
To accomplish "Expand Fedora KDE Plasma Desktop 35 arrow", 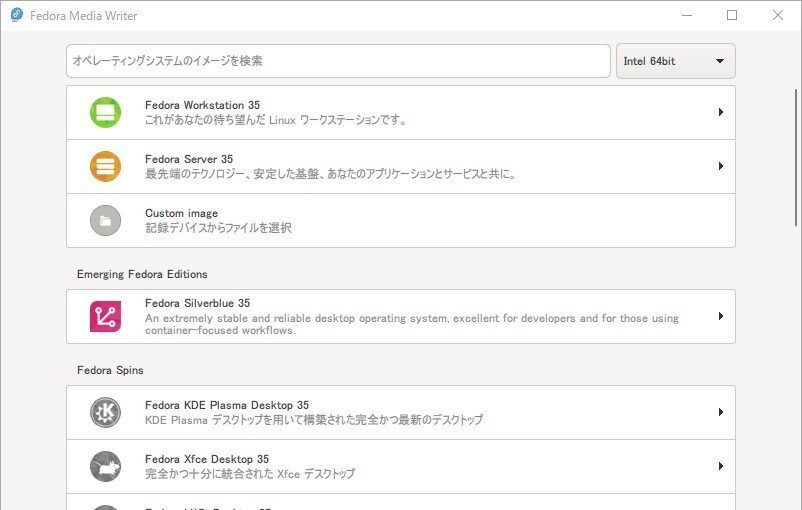I will pos(720,412).
